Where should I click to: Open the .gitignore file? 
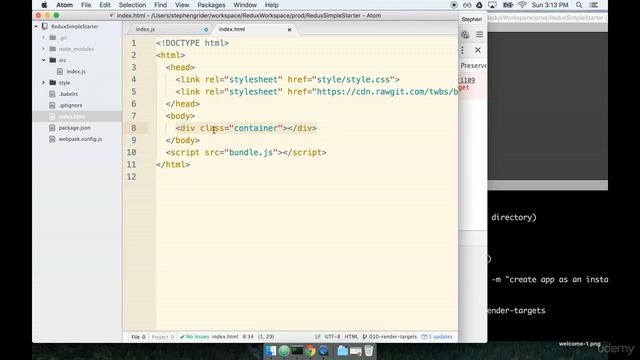click(x=70, y=105)
